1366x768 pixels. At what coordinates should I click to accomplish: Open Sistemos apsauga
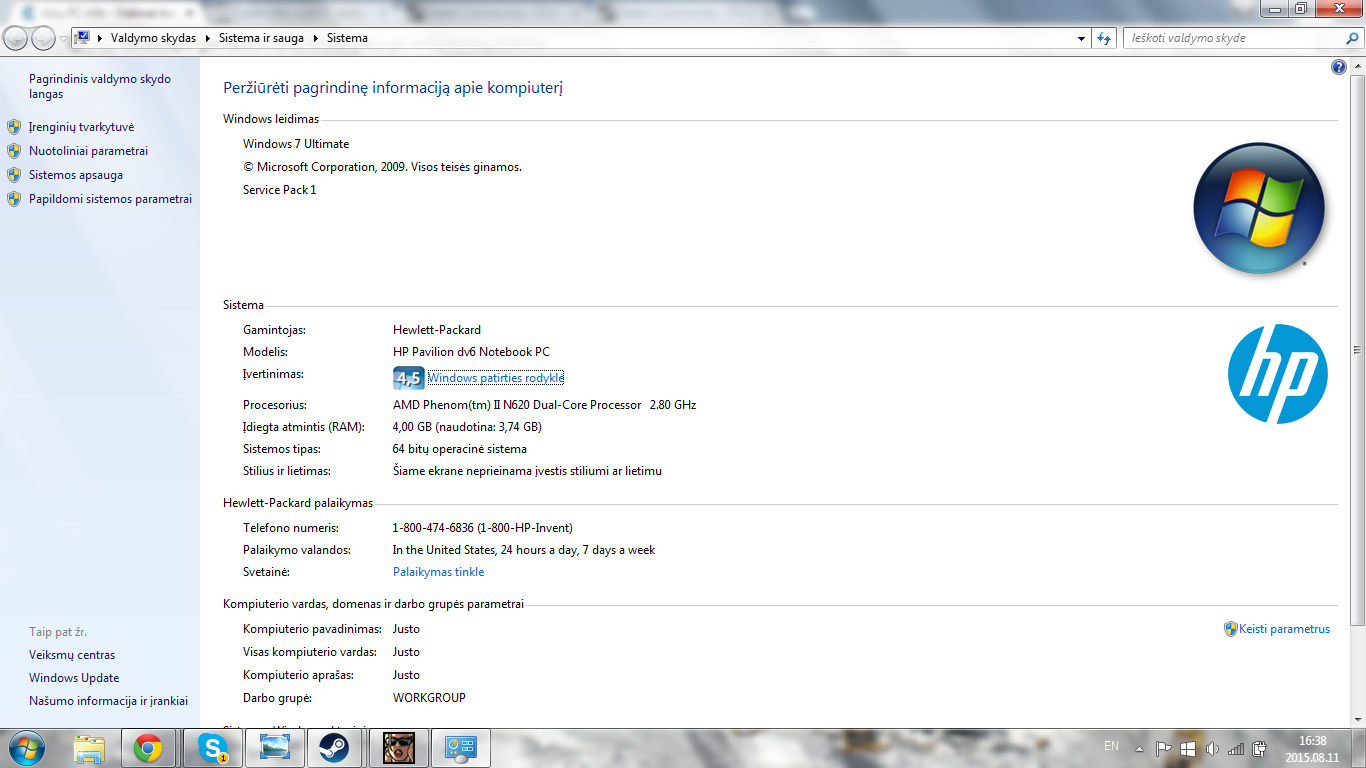[76, 175]
